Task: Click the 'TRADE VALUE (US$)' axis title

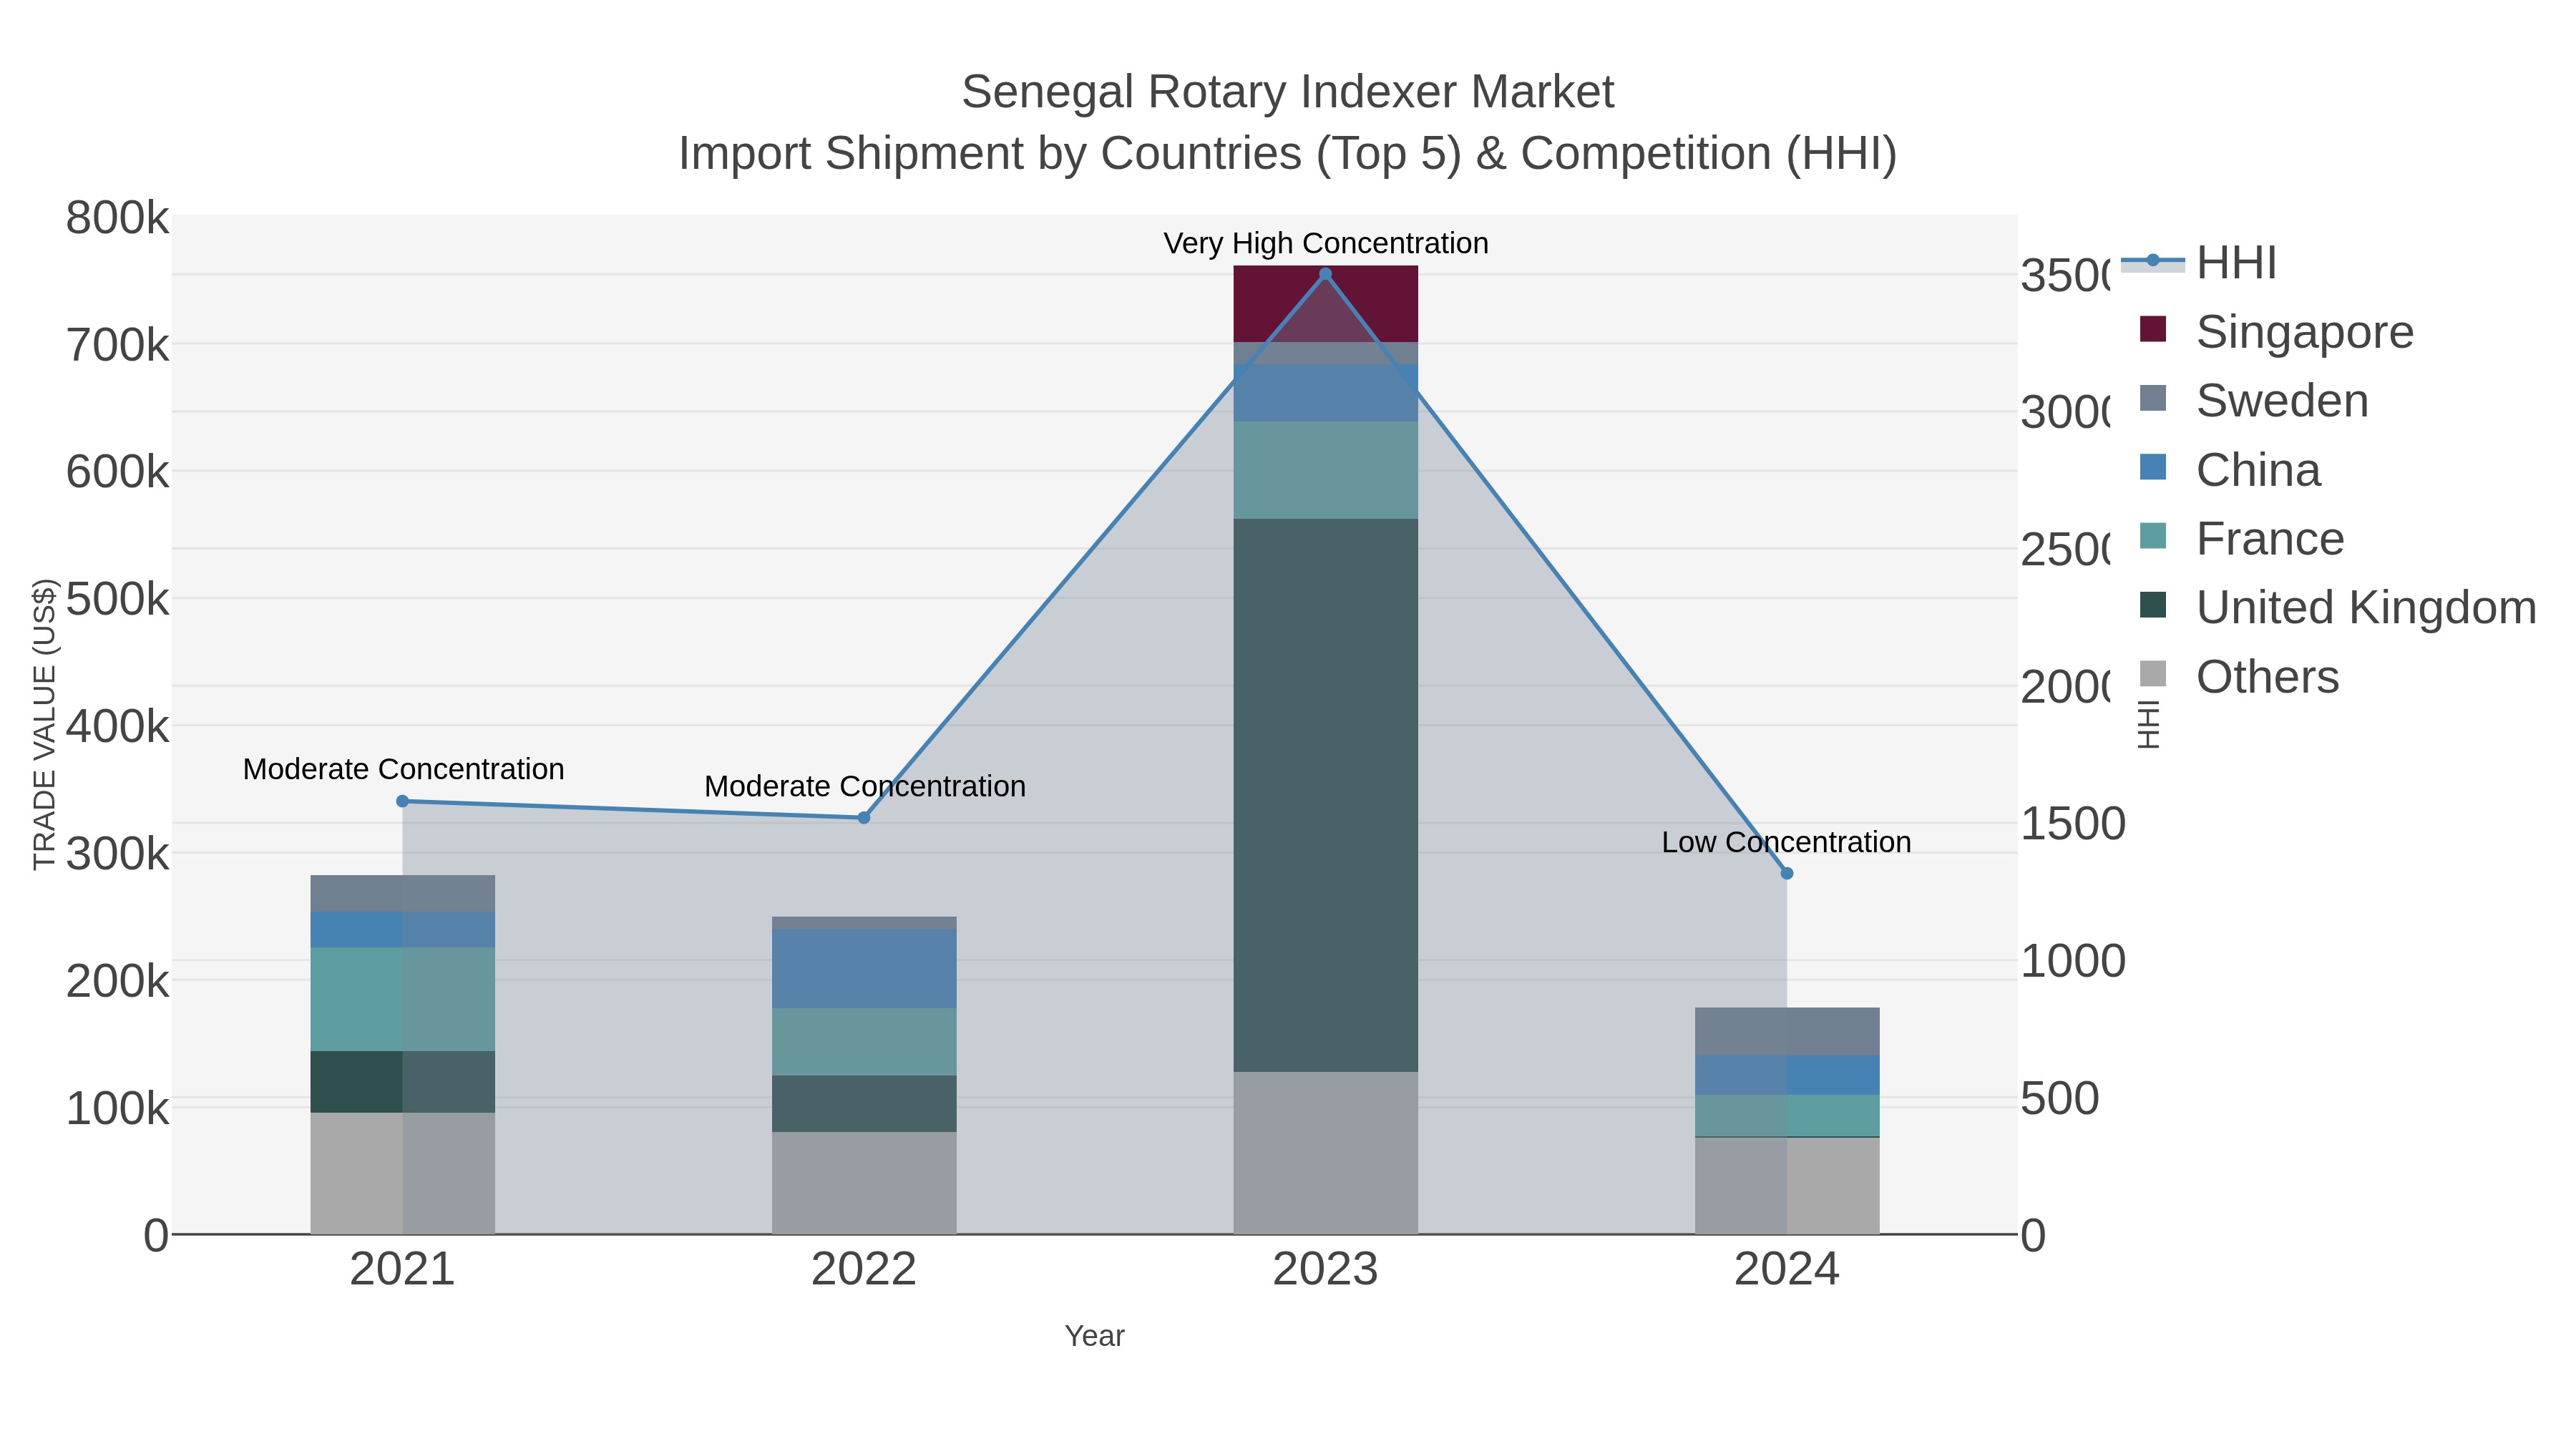Action: (44, 724)
